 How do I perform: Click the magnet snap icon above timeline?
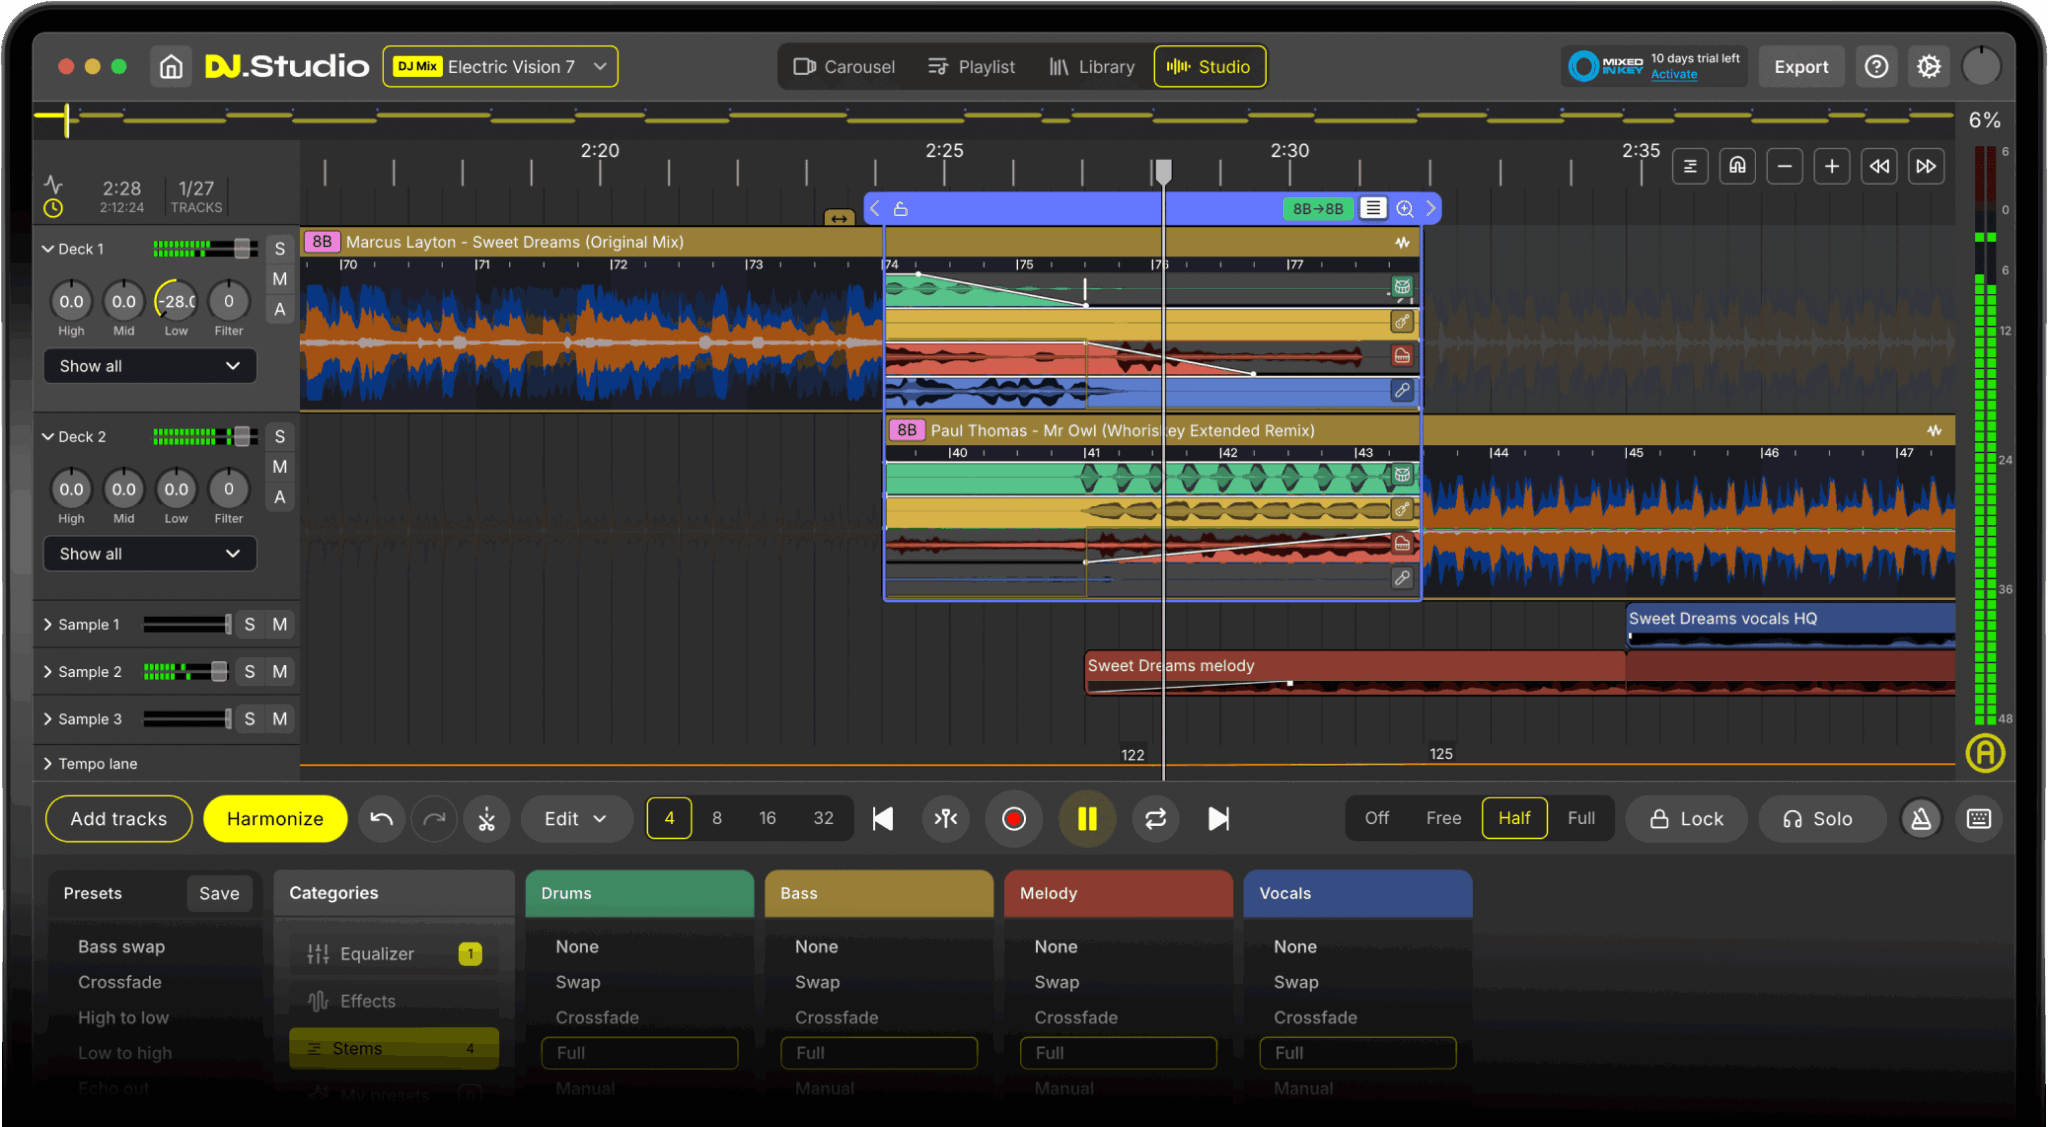(x=1737, y=166)
